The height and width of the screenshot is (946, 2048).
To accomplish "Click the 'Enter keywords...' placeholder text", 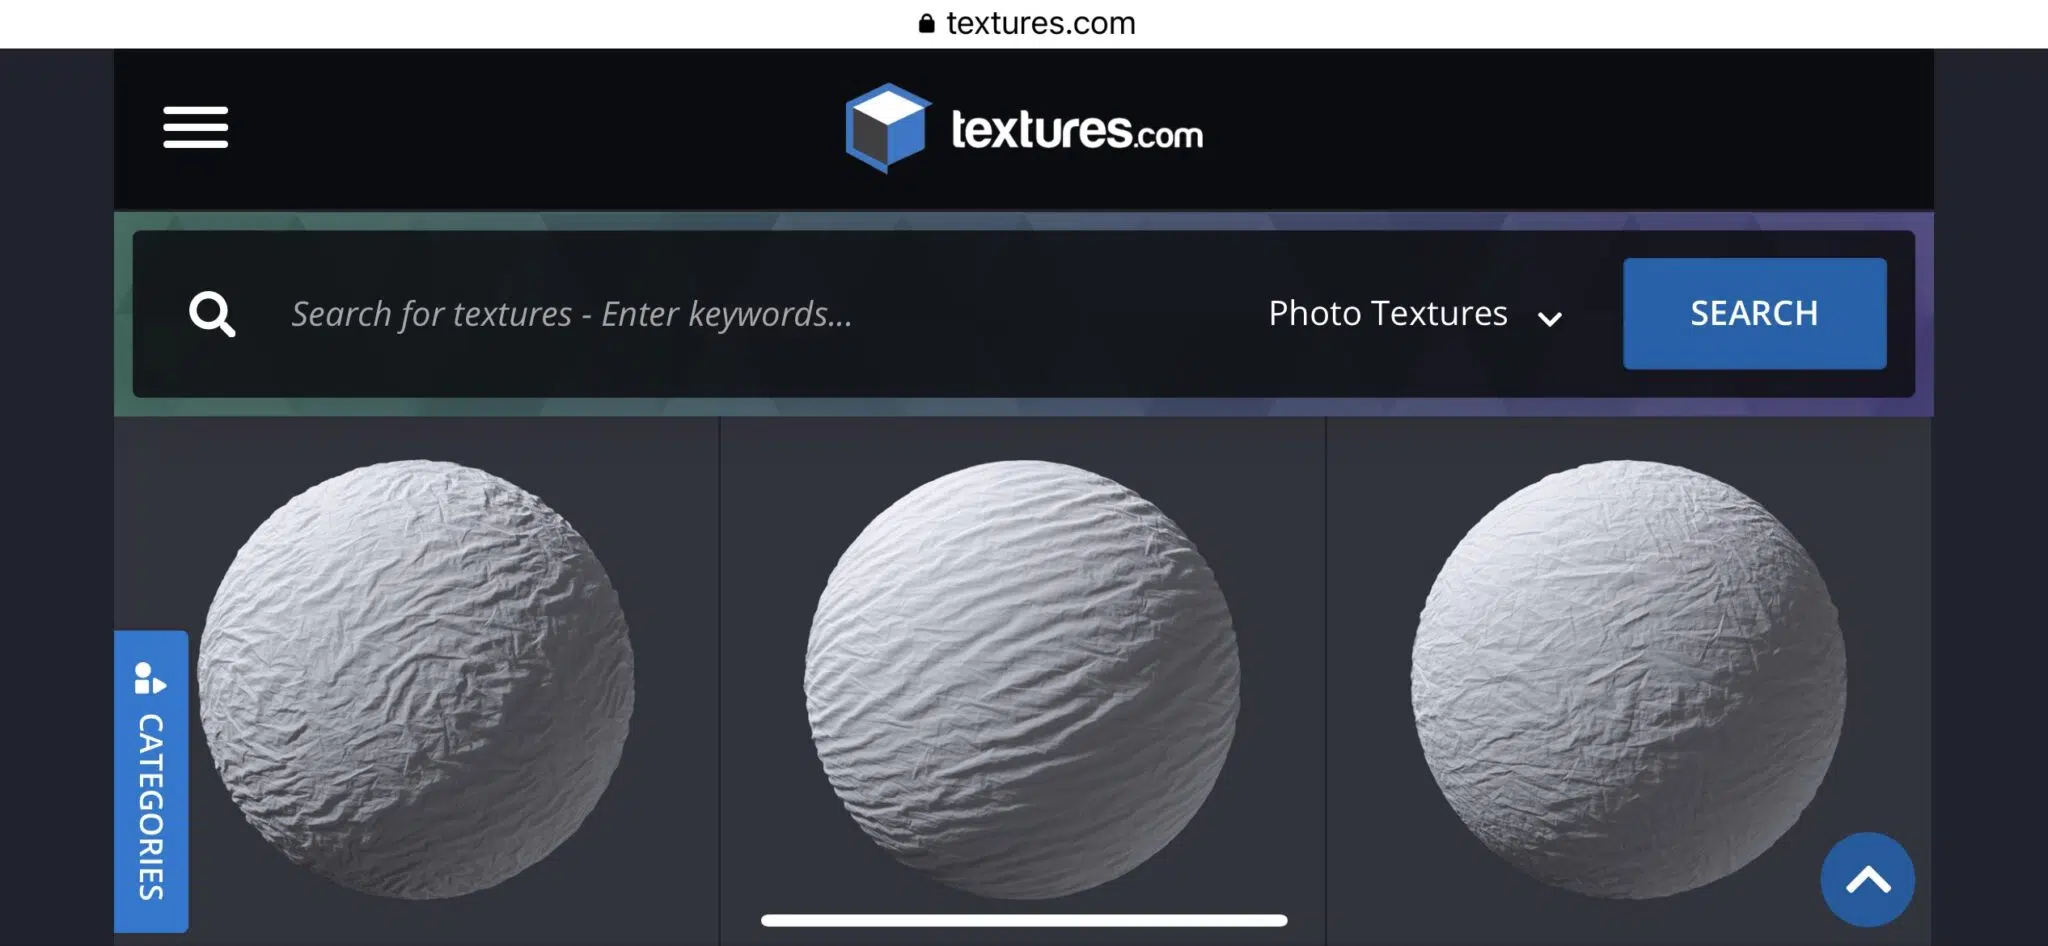I will [x=726, y=314].
